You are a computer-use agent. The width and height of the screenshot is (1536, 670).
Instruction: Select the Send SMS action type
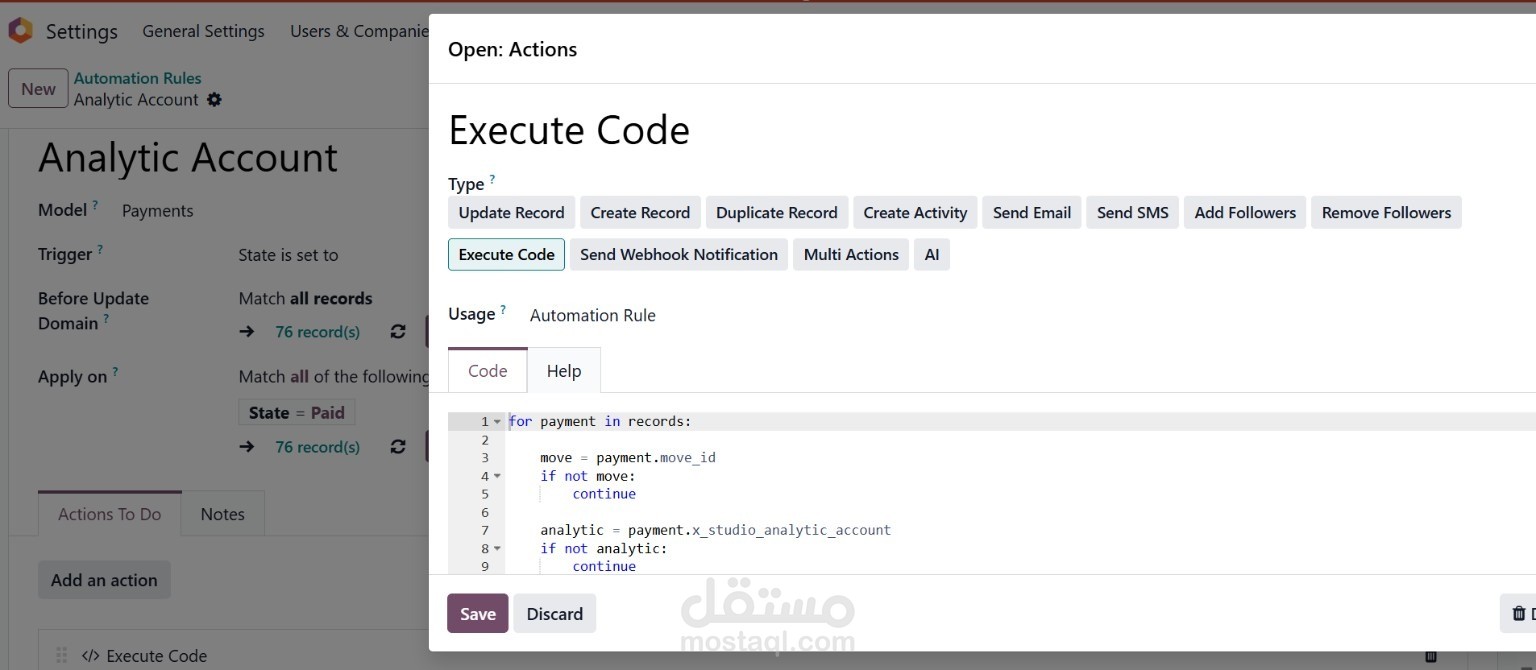coord(1133,213)
